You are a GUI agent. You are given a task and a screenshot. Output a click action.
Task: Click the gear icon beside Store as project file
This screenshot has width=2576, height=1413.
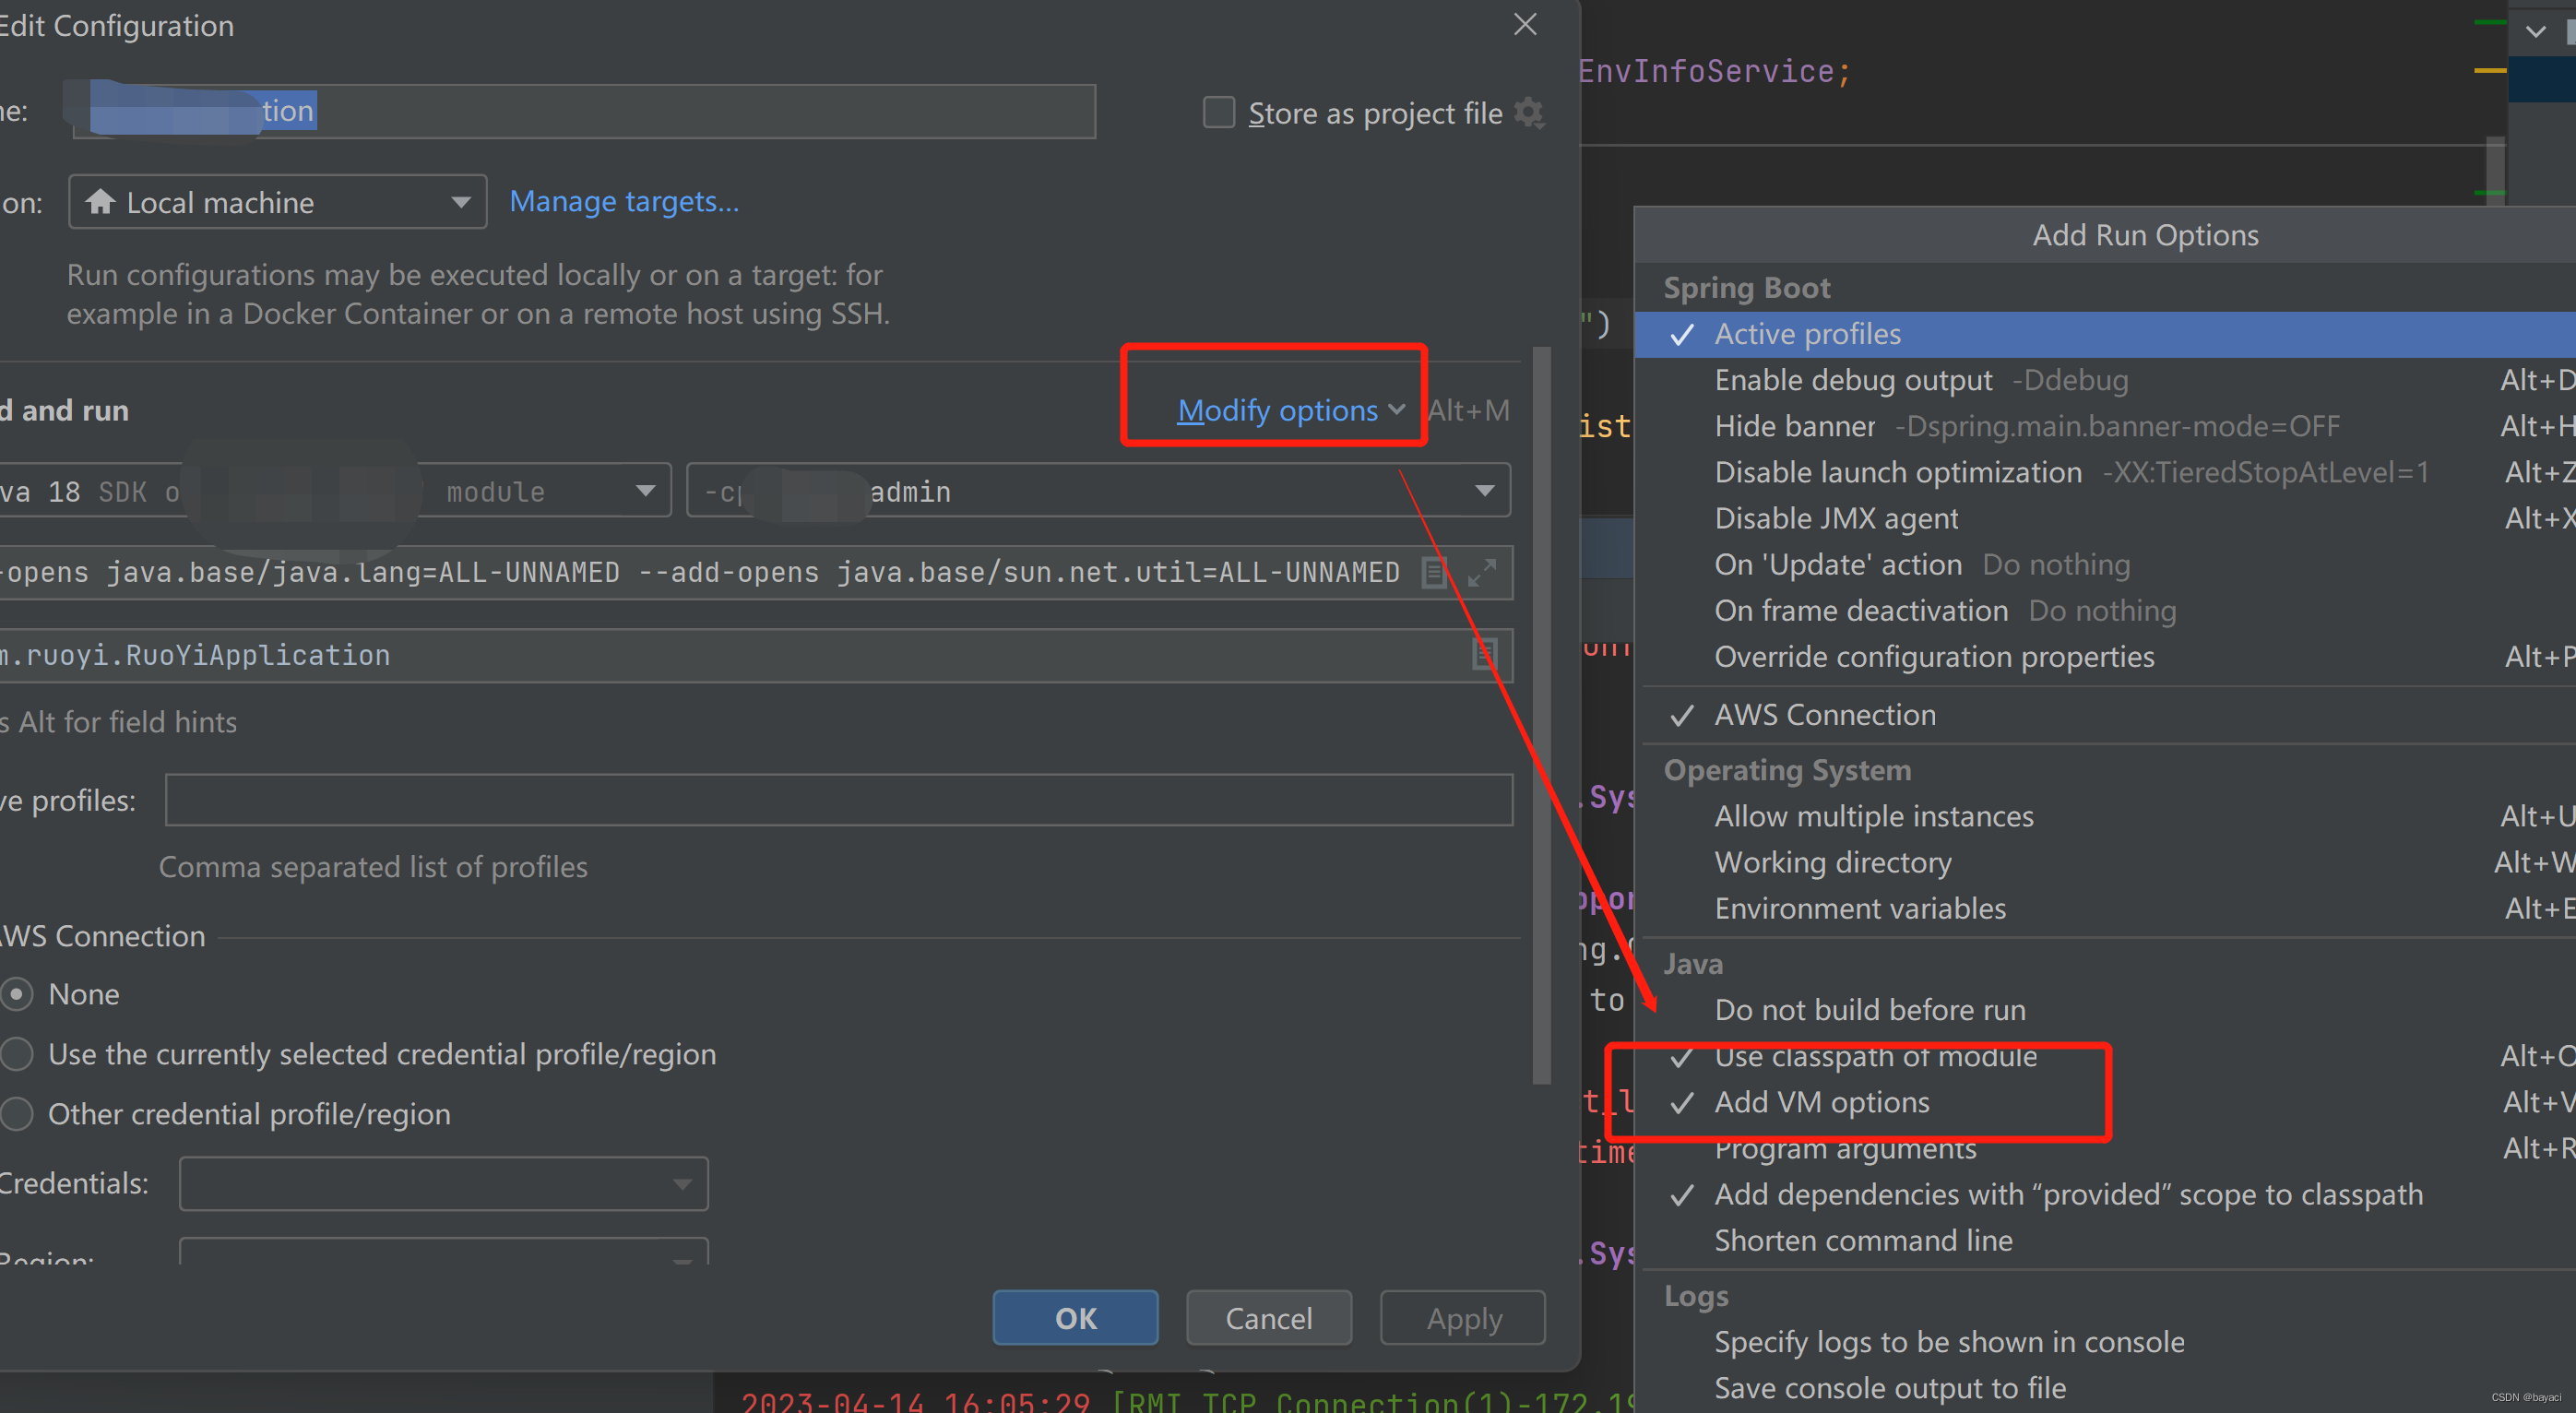coord(1529,113)
